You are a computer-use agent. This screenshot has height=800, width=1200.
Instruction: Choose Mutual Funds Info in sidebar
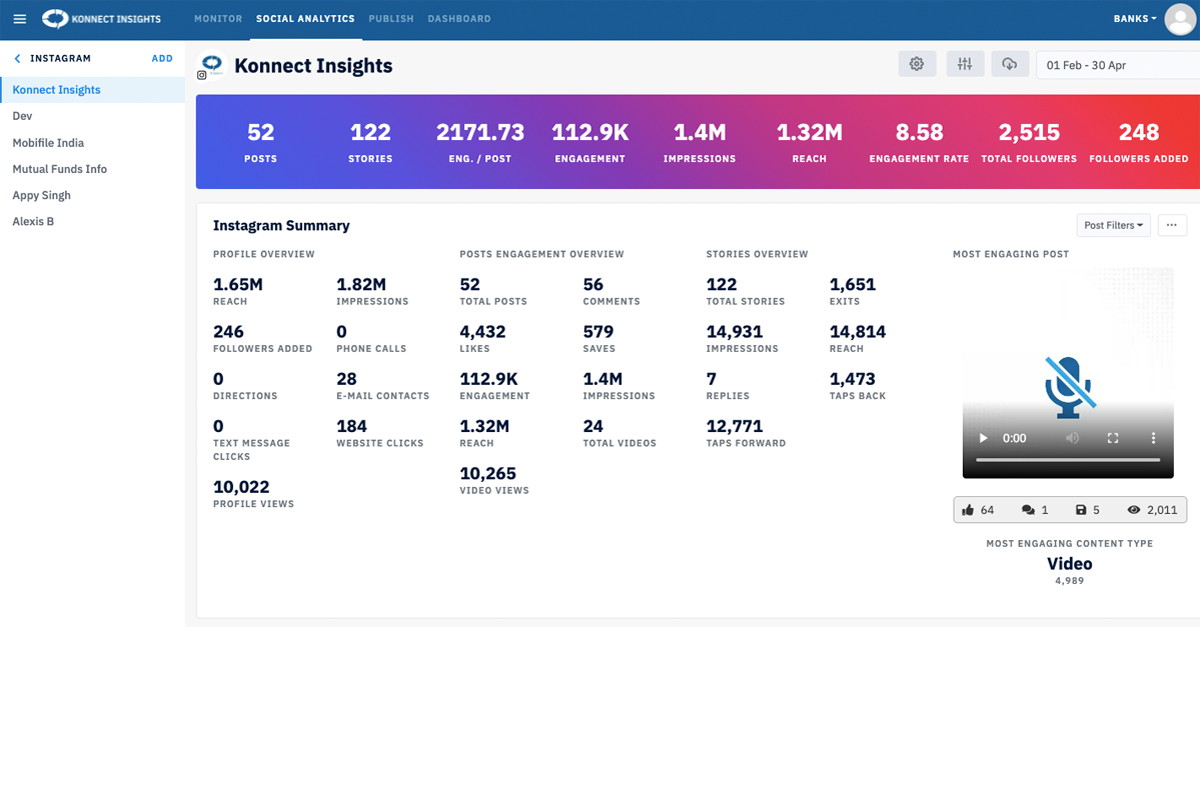92,169
